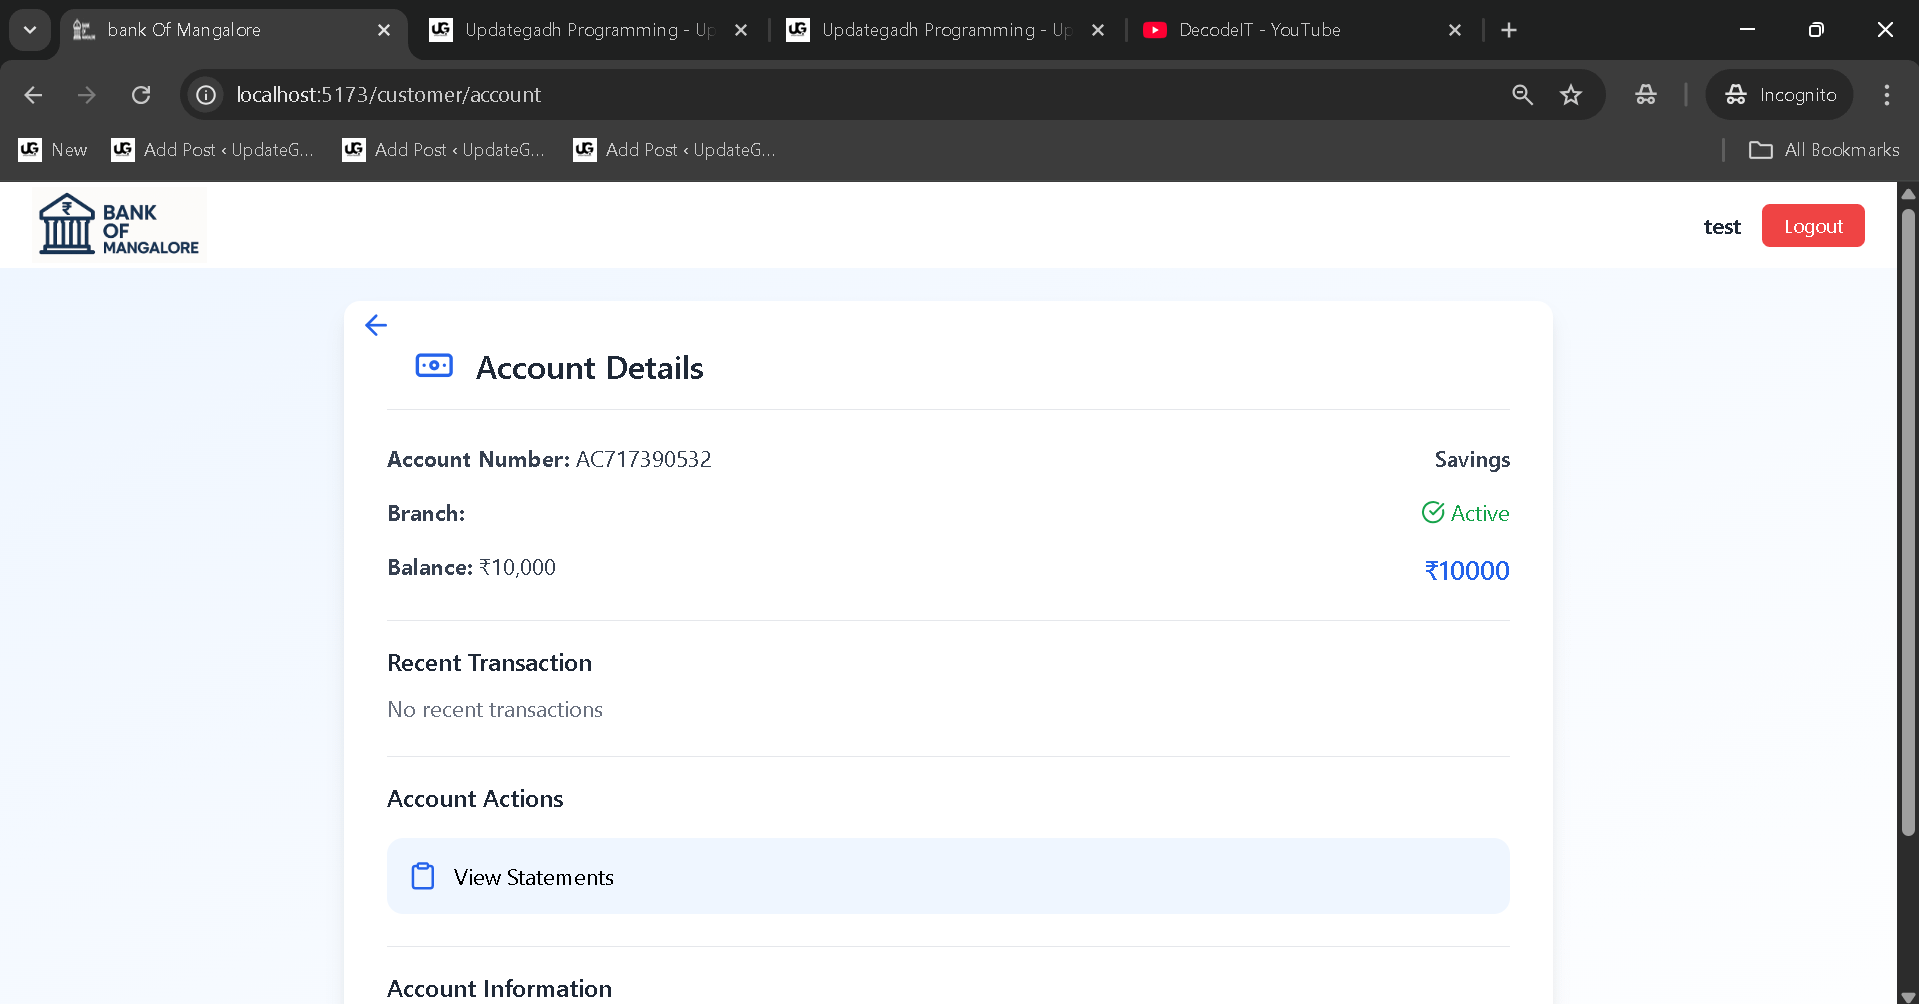Click the back arrow above Account Details

coord(376,325)
